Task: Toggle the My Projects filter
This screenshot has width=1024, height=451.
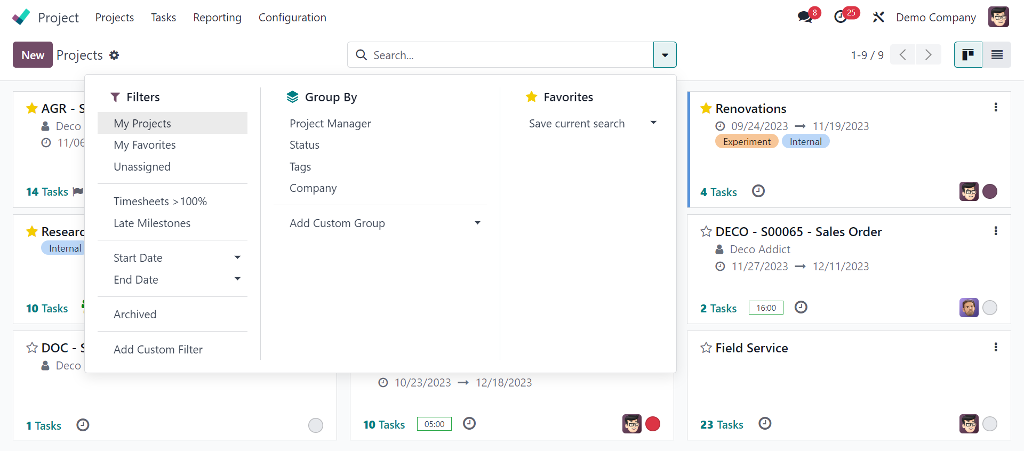Action: pos(143,123)
